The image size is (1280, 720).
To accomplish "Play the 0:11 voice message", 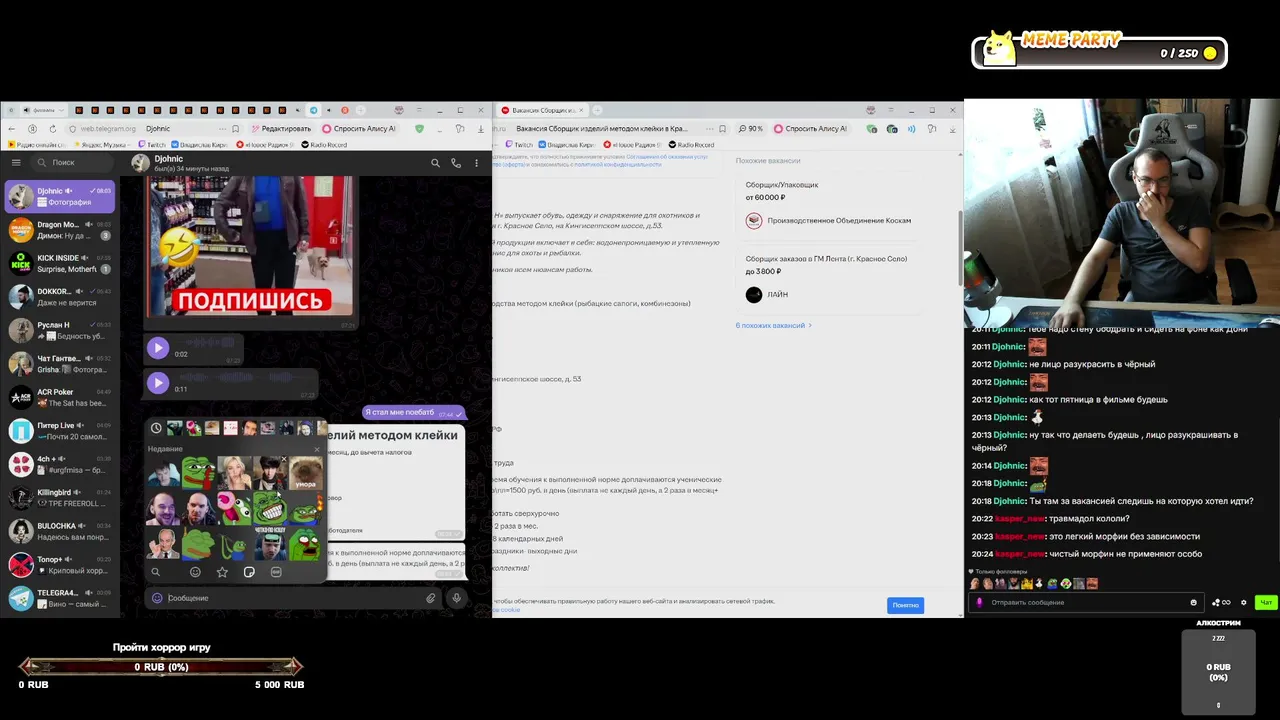I will pyautogui.click(x=158, y=382).
